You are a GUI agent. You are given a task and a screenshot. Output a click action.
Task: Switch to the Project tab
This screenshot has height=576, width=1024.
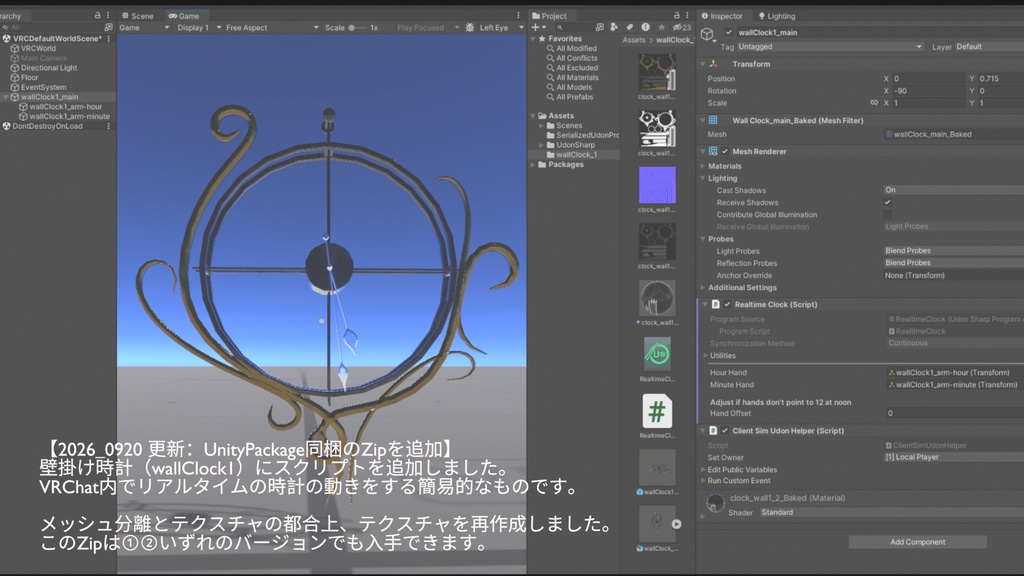tap(550, 16)
